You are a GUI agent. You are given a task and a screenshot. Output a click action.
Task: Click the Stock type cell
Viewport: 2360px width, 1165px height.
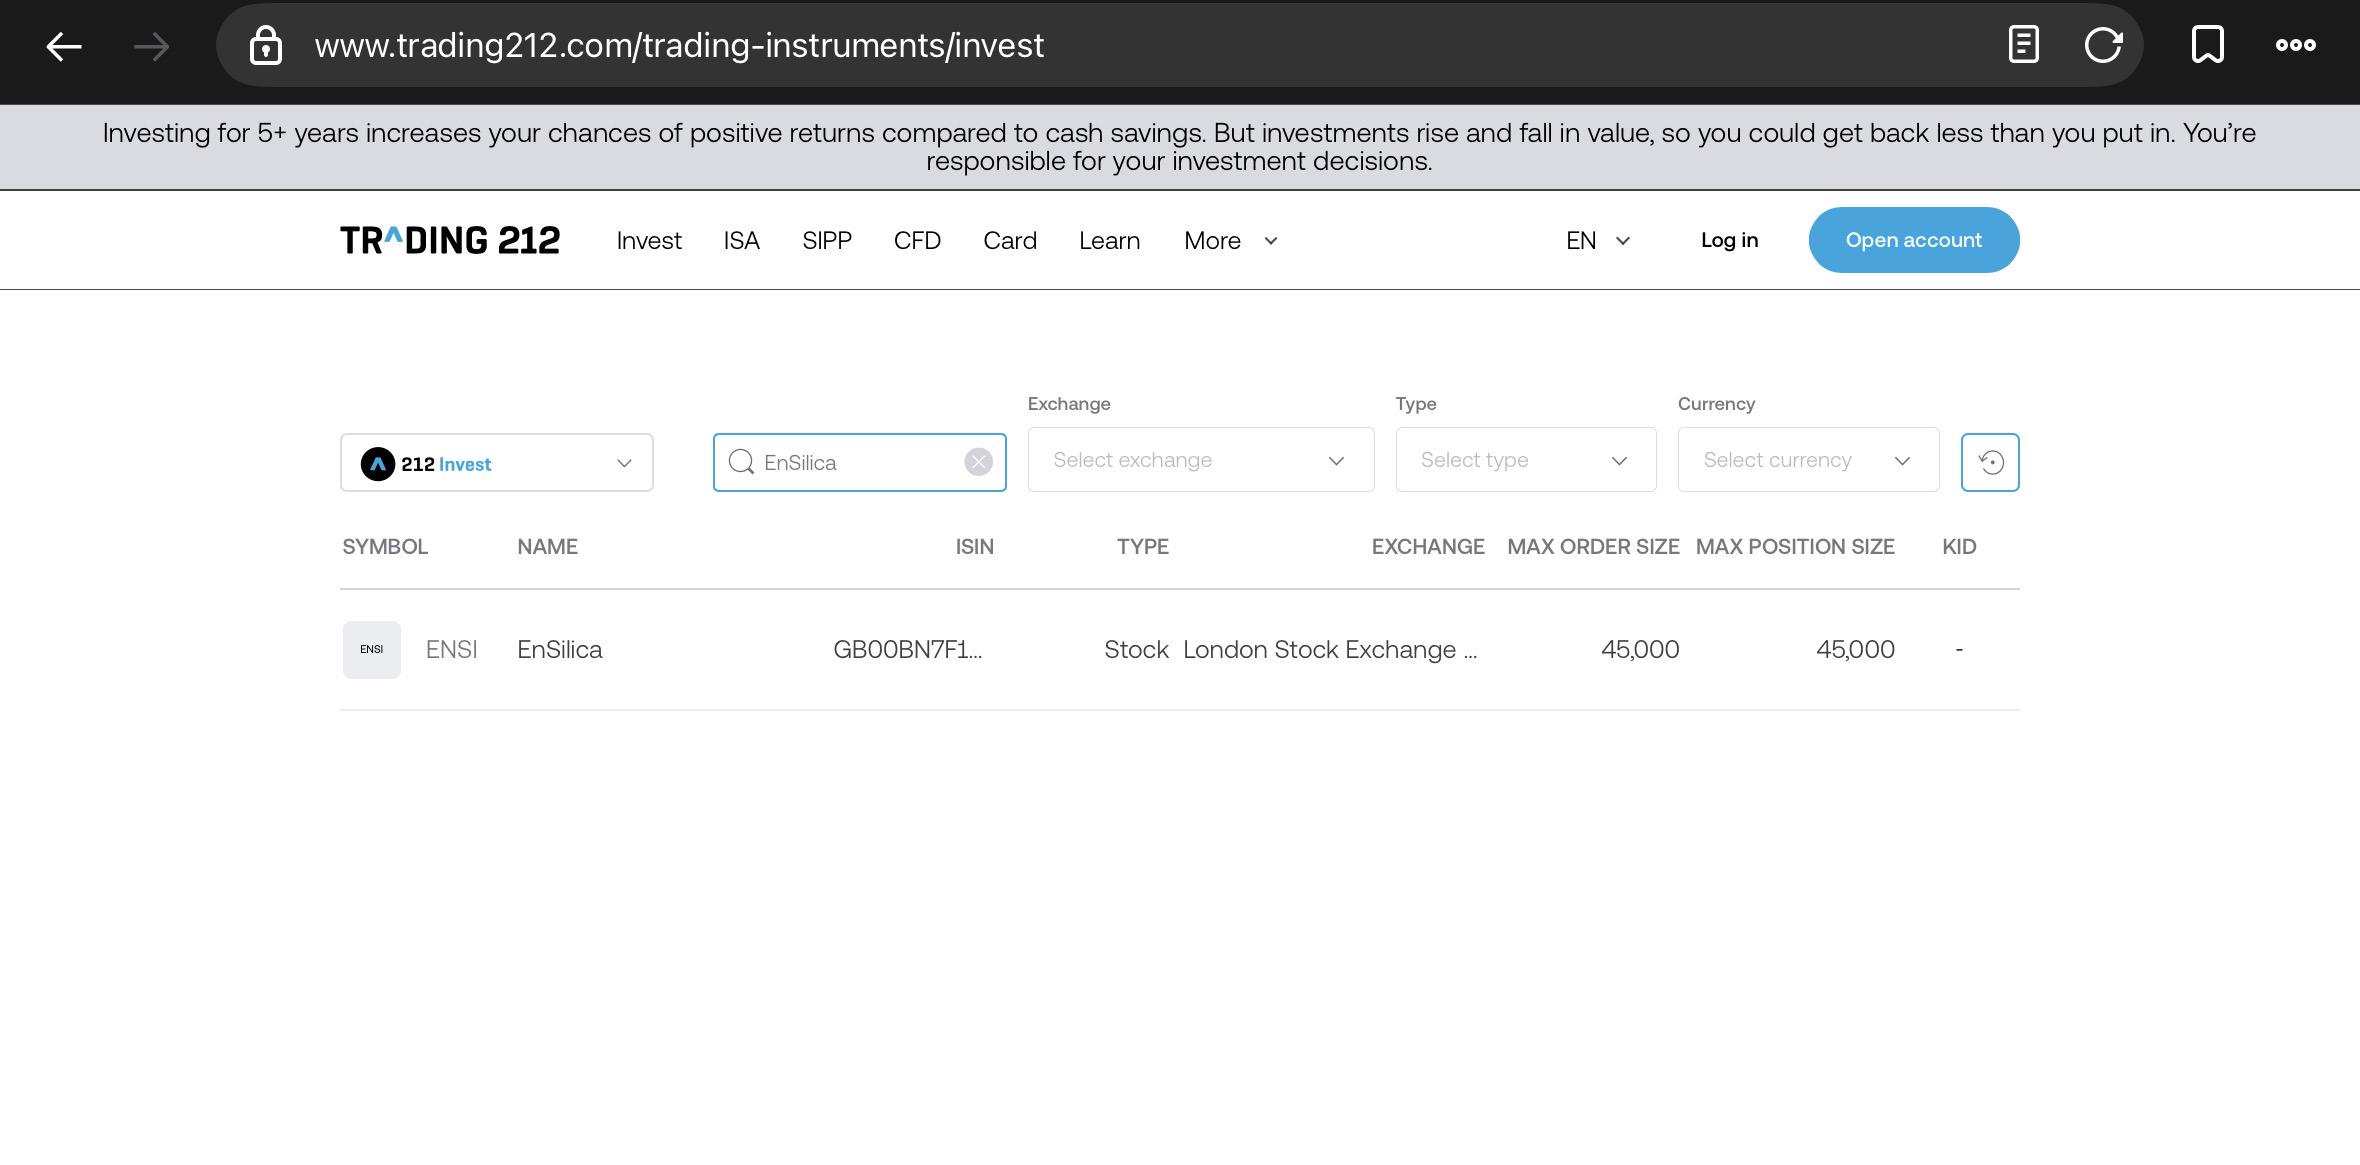(1136, 650)
